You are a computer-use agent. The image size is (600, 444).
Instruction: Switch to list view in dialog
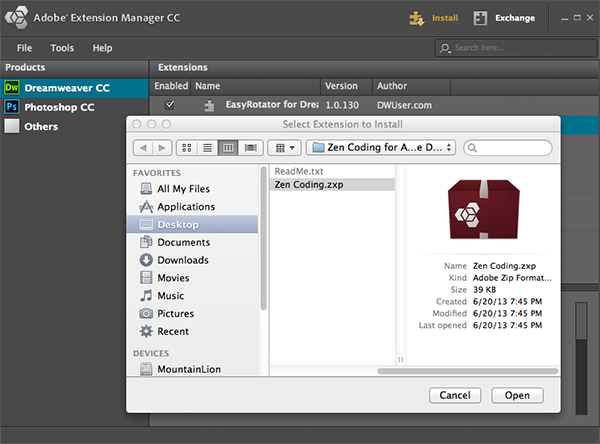(x=207, y=148)
